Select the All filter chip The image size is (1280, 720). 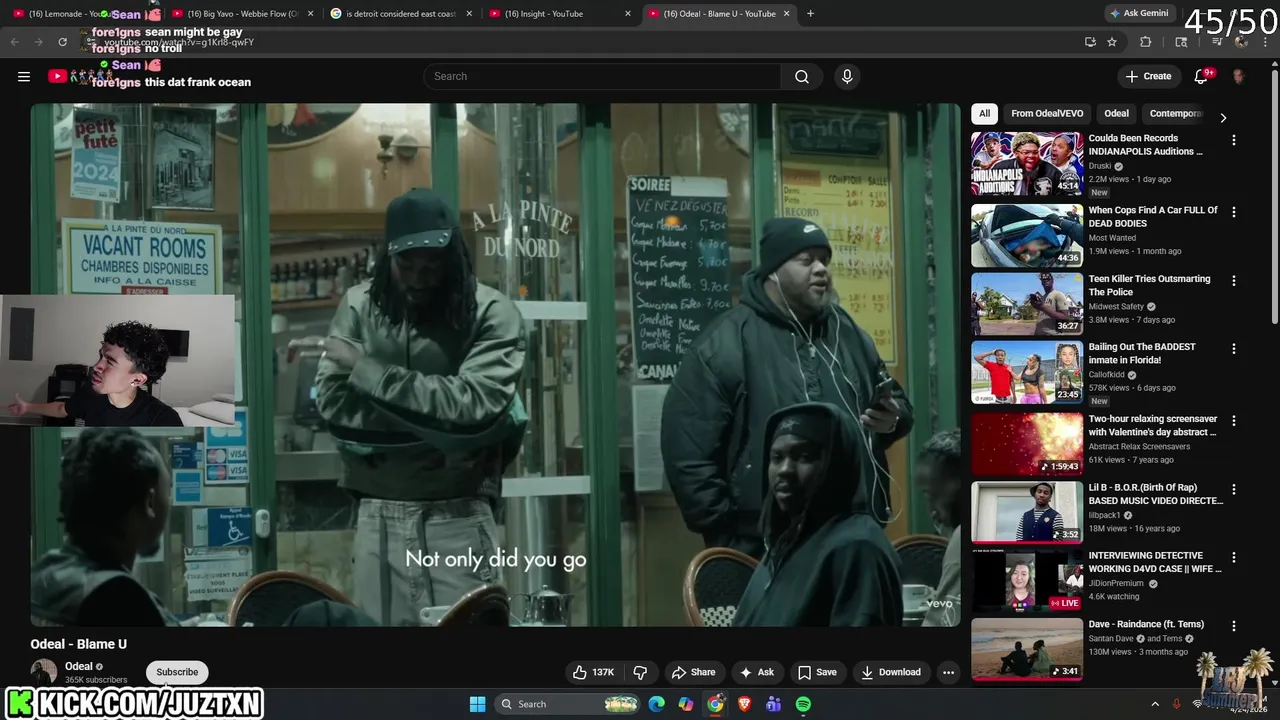pyautogui.click(x=984, y=114)
